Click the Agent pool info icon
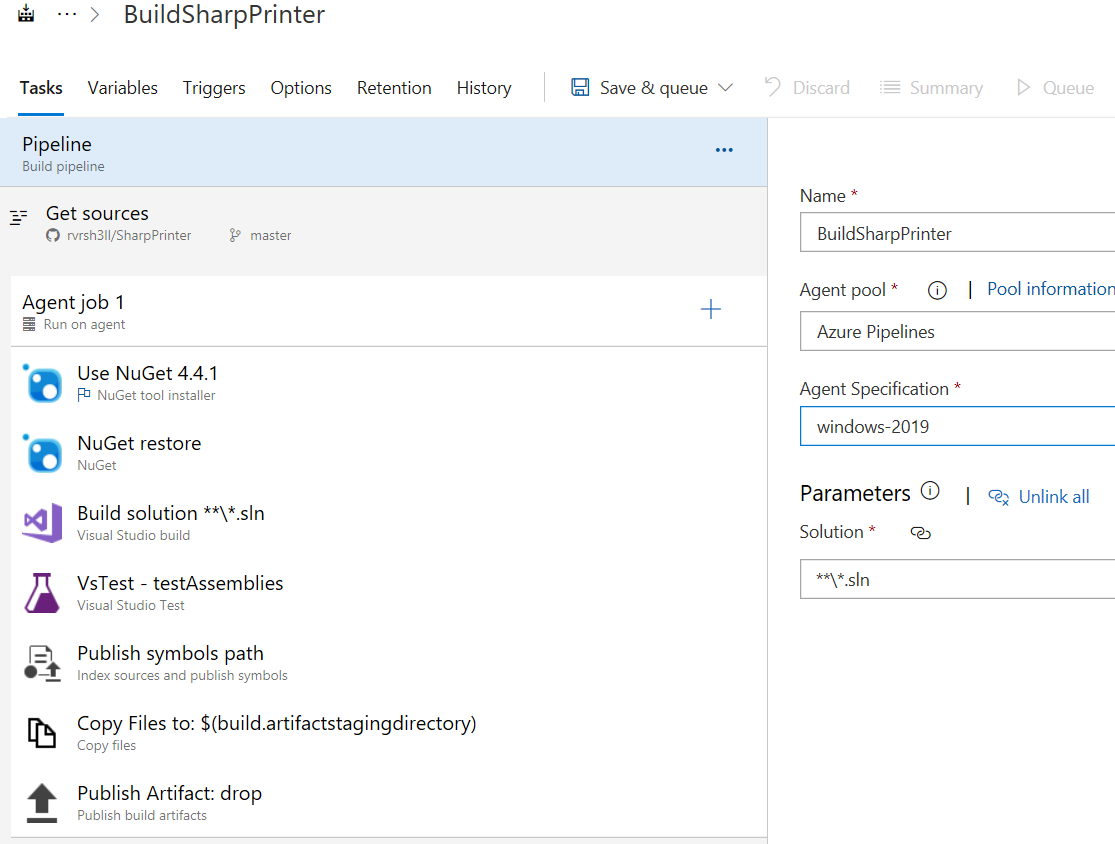 coord(937,290)
